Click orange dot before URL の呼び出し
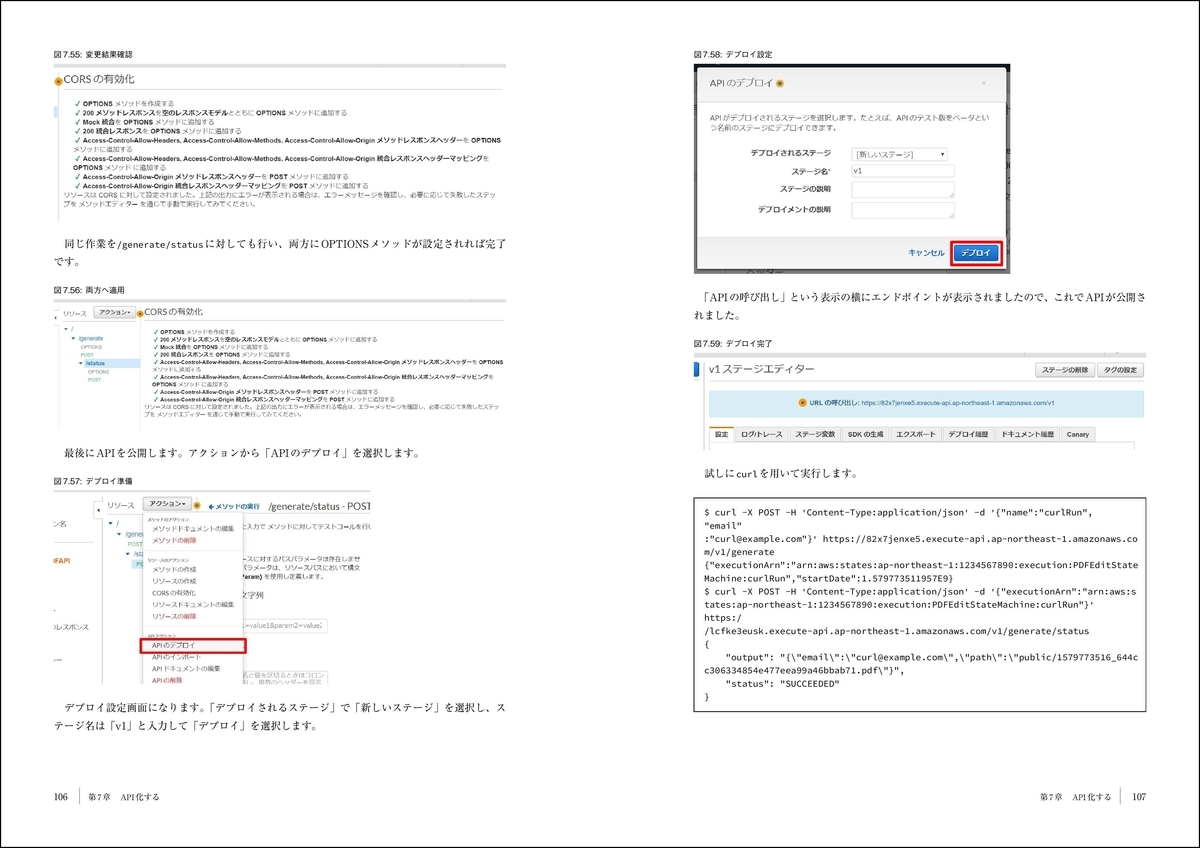 coord(802,403)
